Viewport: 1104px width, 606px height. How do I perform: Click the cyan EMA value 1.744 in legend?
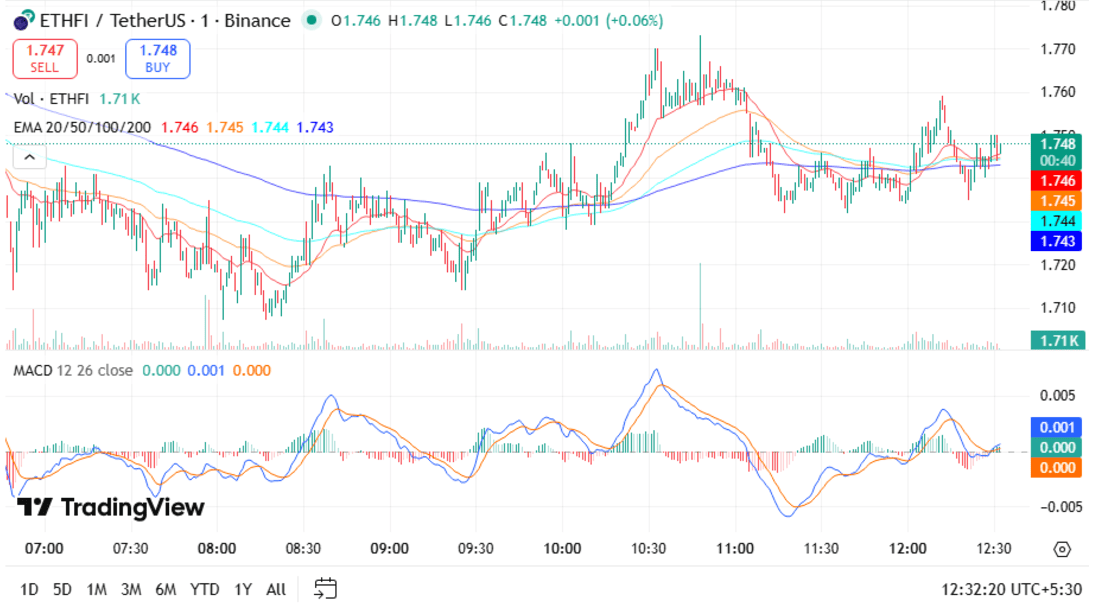270,127
